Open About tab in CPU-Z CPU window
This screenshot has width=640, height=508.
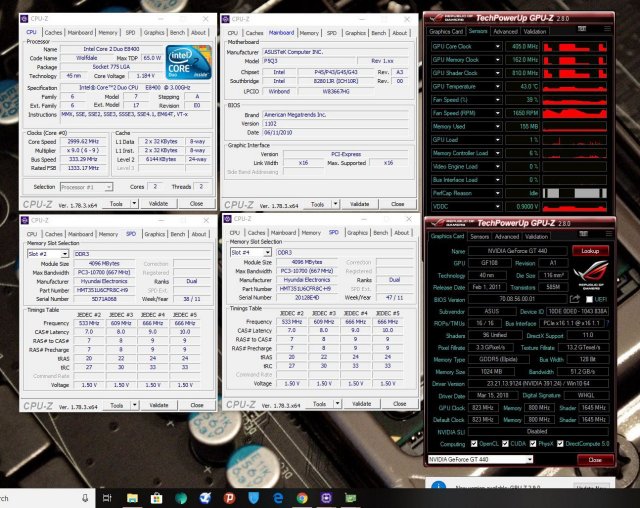[199, 33]
